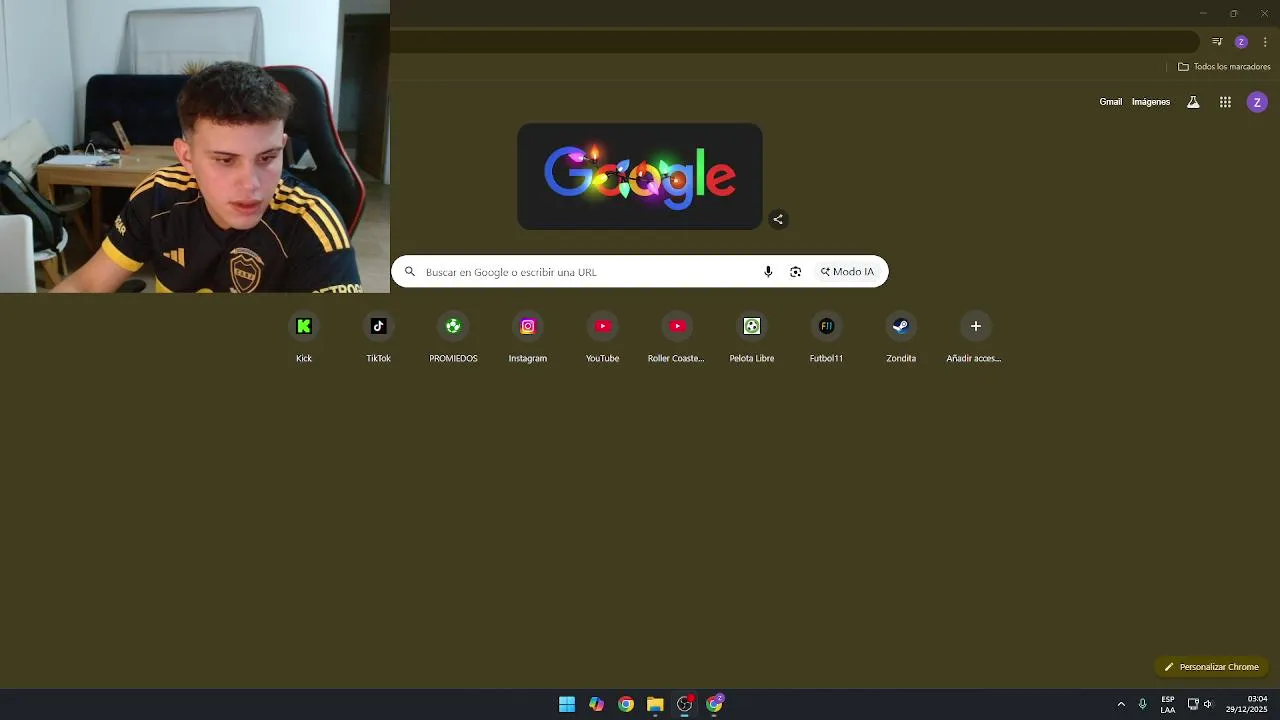Click microphone icon in system tray
The width and height of the screenshot is (1280, 720).
tap(1142, 704)
